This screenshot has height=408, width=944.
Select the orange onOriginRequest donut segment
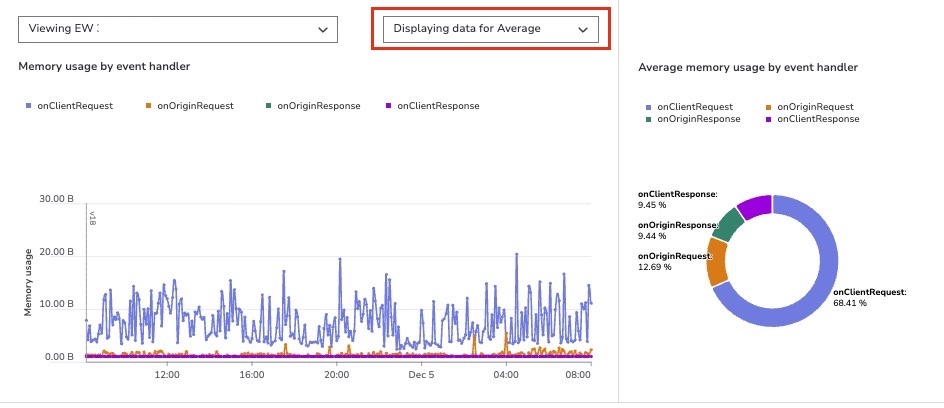(x=718, y=262)
